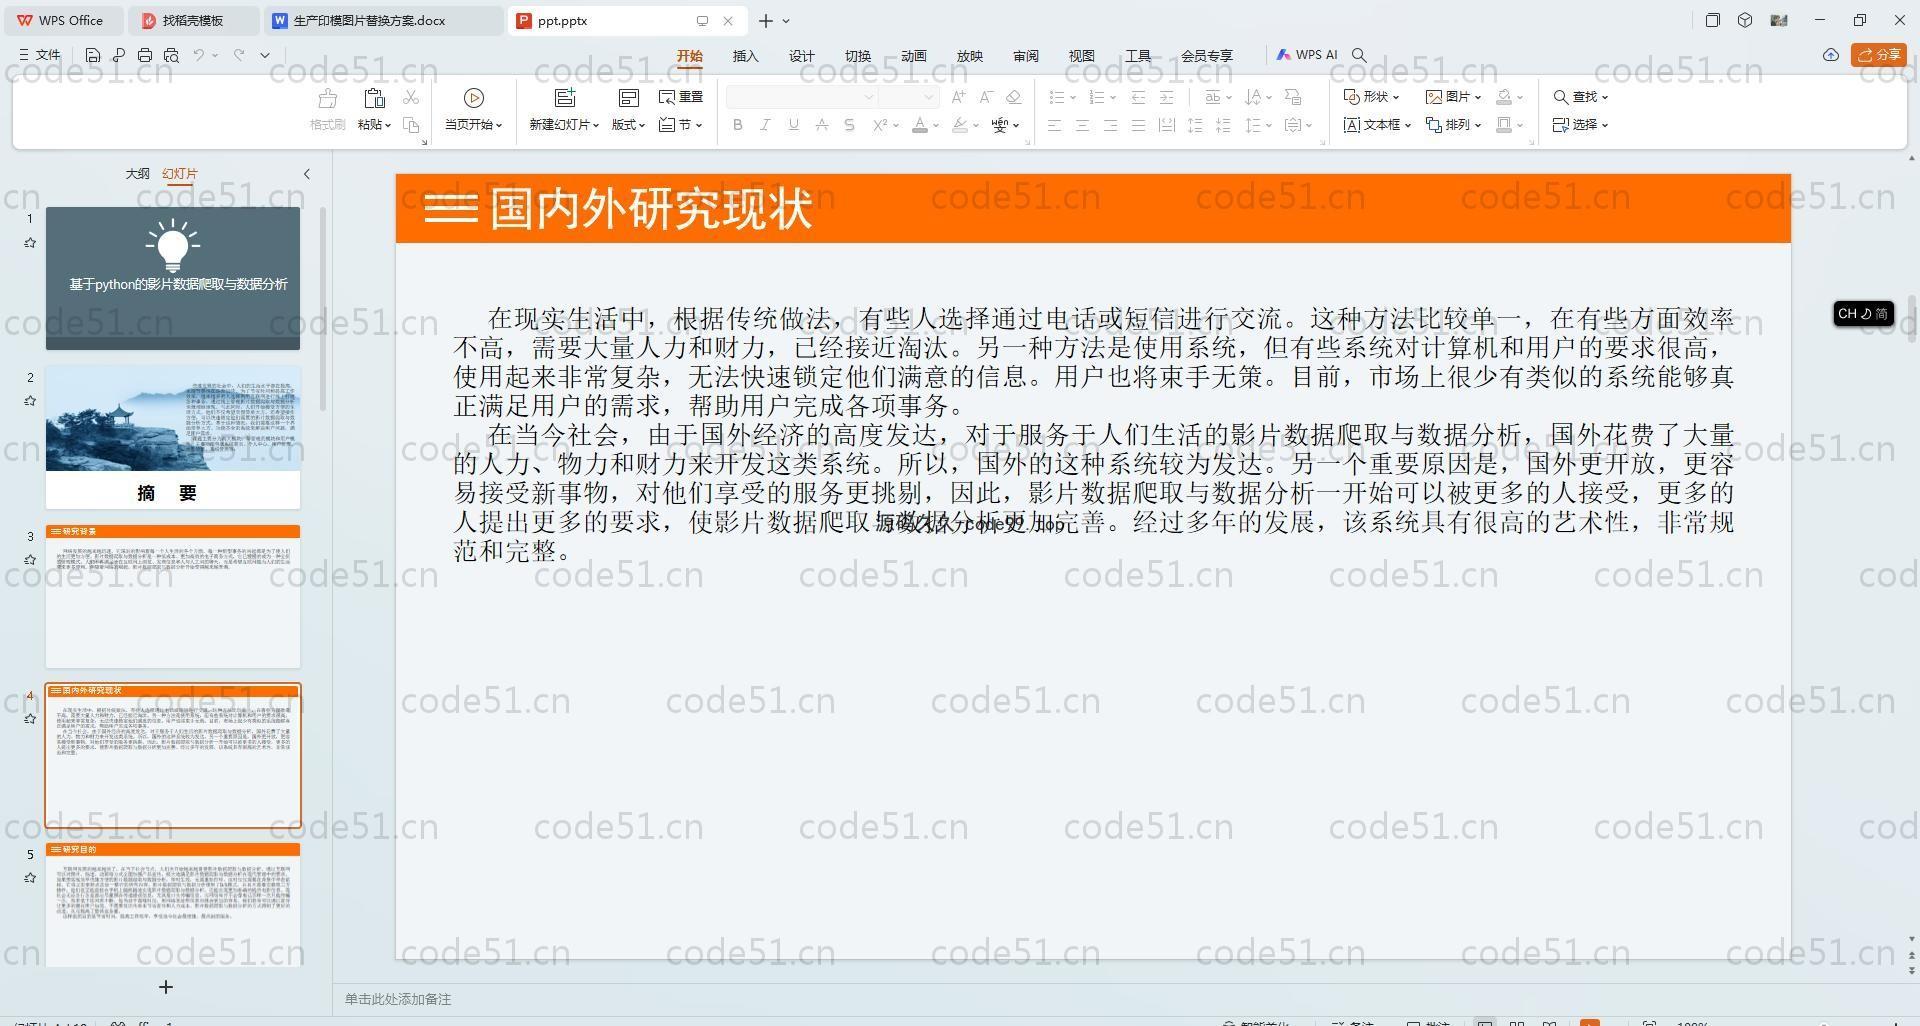Image resolution: width=1920 pixels, height=1026 pixels.
Task: Click the Print Preview icon
Action: click(x=171, y=55)
